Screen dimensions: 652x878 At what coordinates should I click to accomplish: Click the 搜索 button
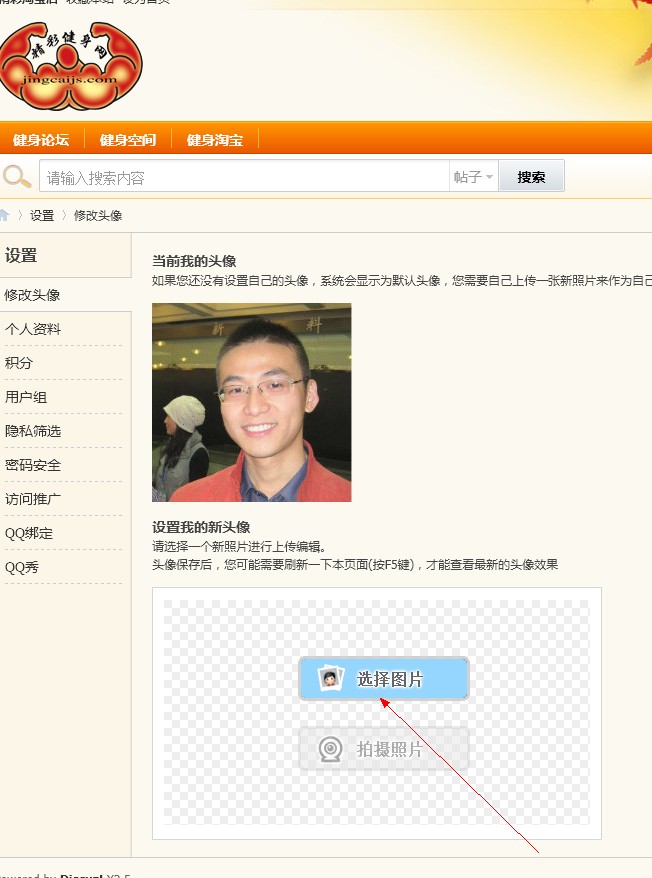pos(531,177)
